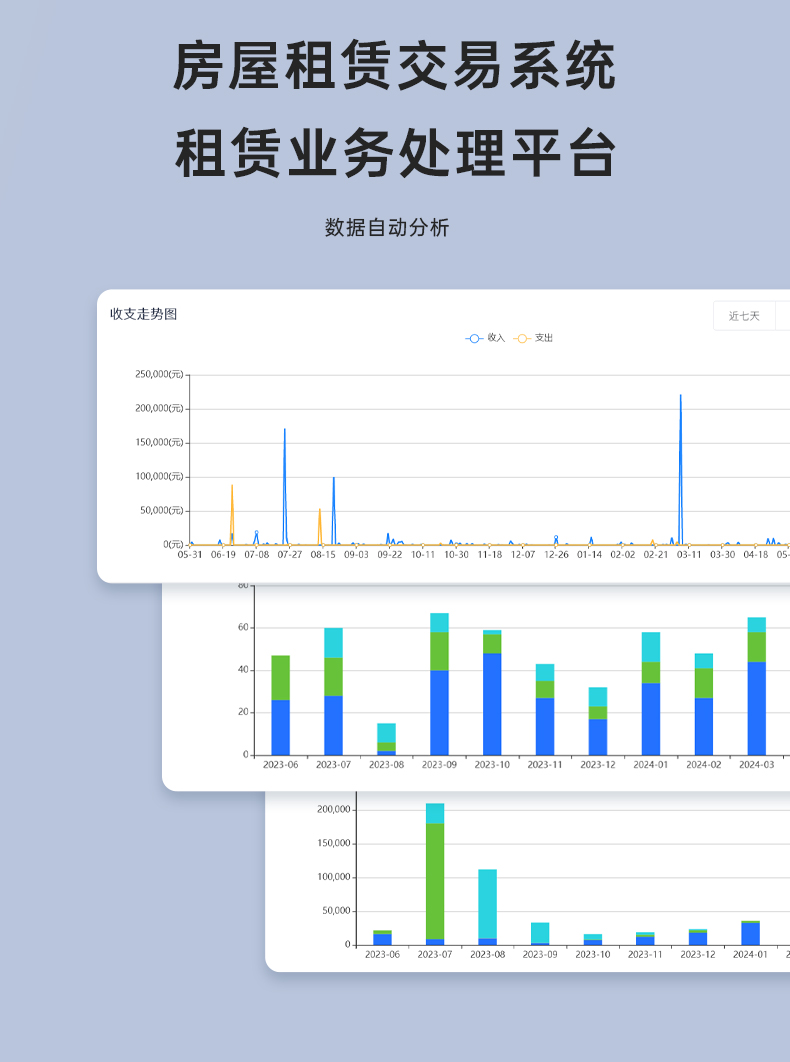Select the 2024-03 stacked bar in middle chart

[x=756, y=690]
